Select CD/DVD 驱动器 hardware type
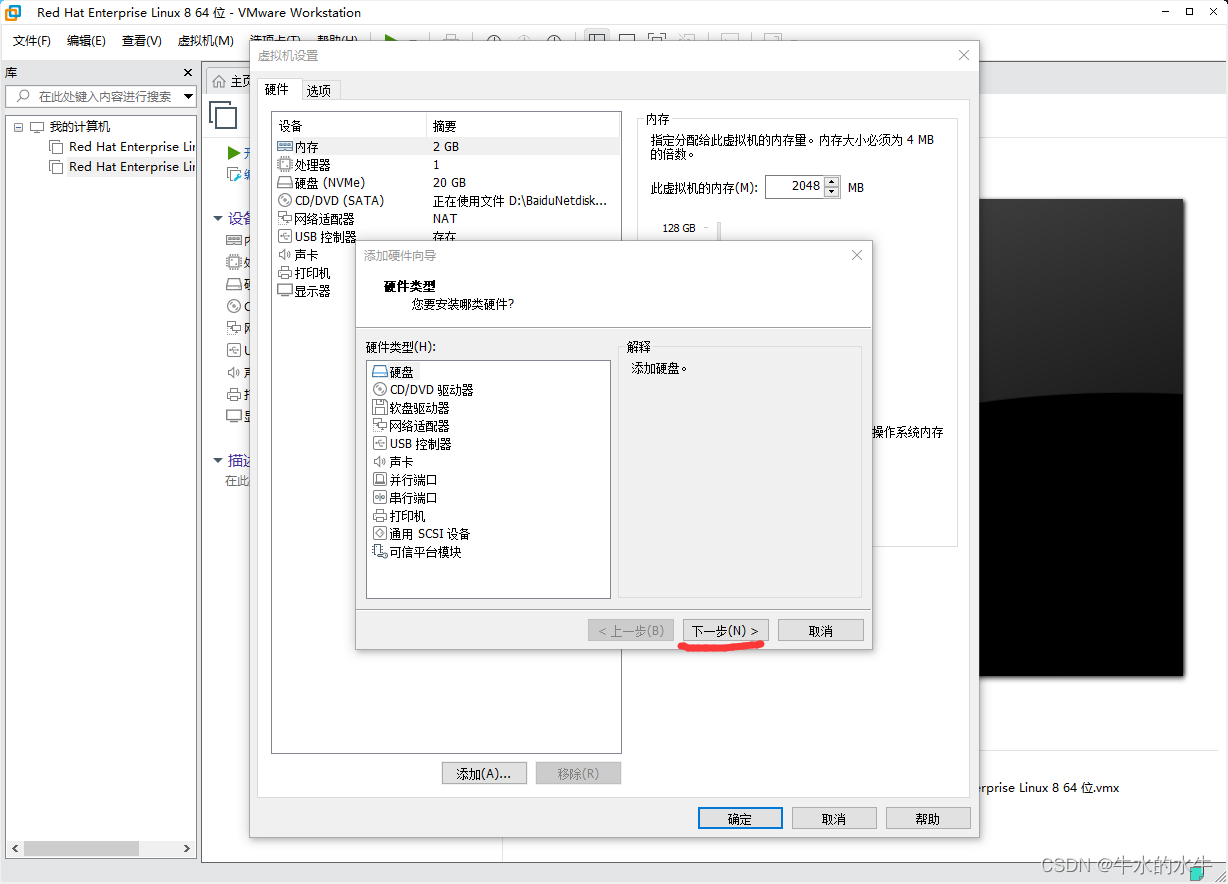The width and height of the screenshot is (1228, 884). tap(423, 390)
